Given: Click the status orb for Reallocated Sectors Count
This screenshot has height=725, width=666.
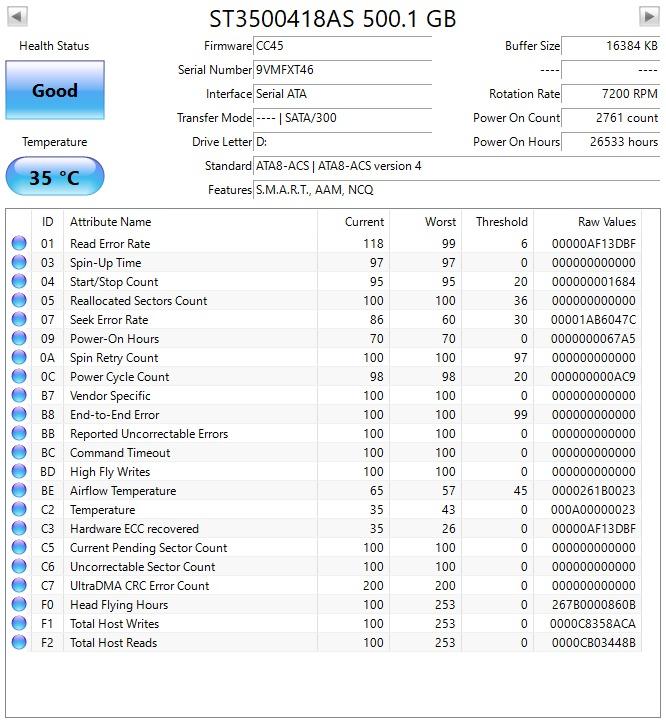Looking at the screenshot, I should click(19, 300).
